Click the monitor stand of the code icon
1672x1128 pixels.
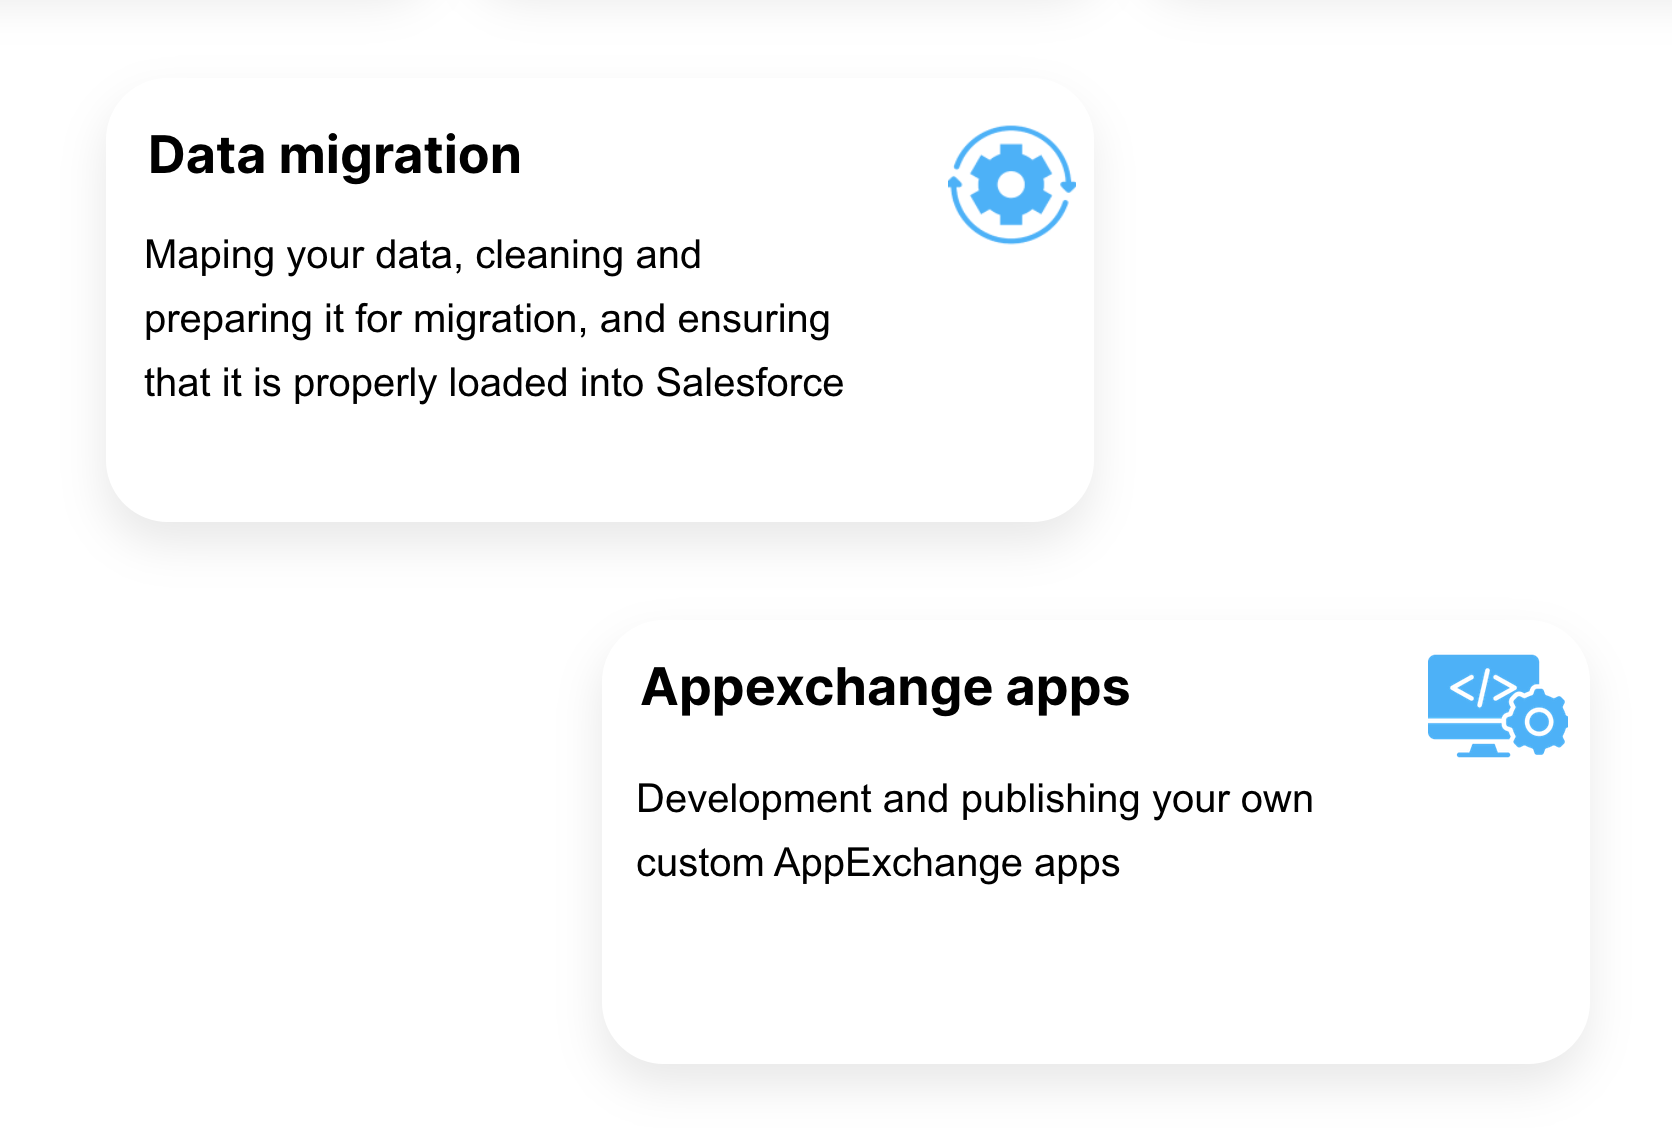point(1483,749)
